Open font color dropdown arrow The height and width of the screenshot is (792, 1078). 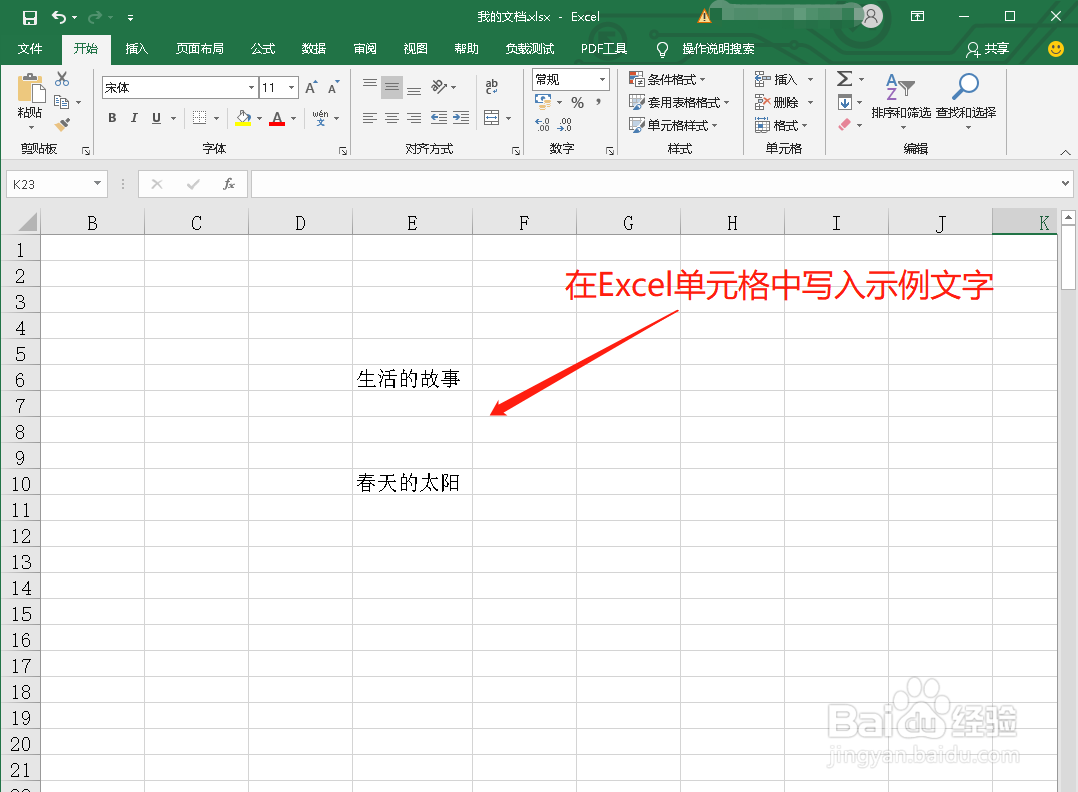pyautogui.click(x=294, y=118)
